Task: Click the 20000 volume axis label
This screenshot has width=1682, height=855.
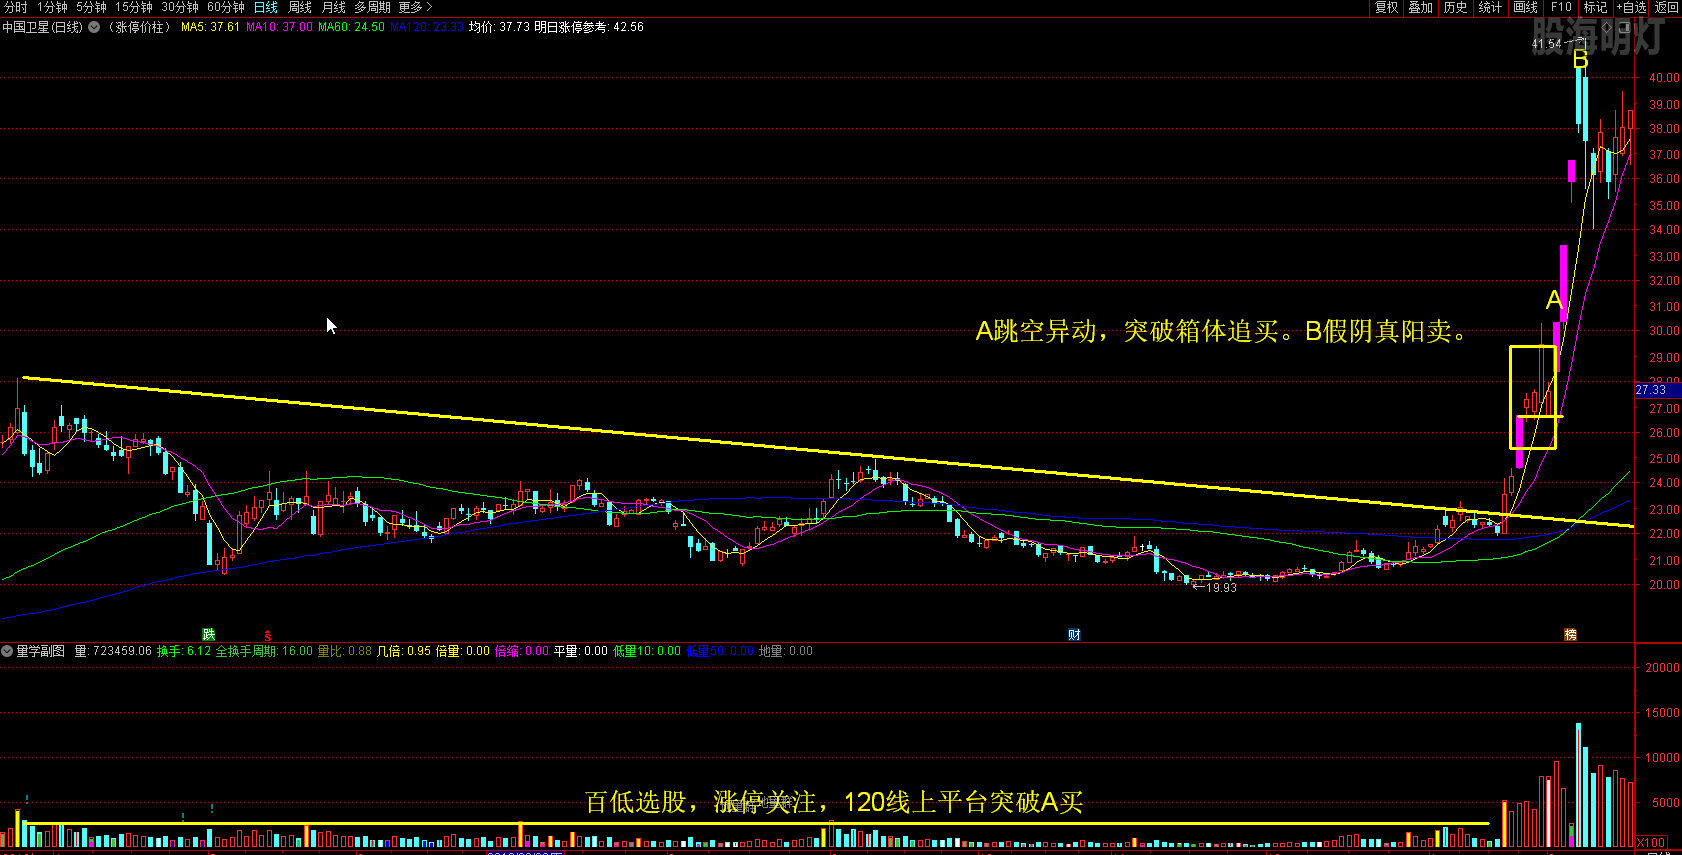Action: pos(1663,668)
